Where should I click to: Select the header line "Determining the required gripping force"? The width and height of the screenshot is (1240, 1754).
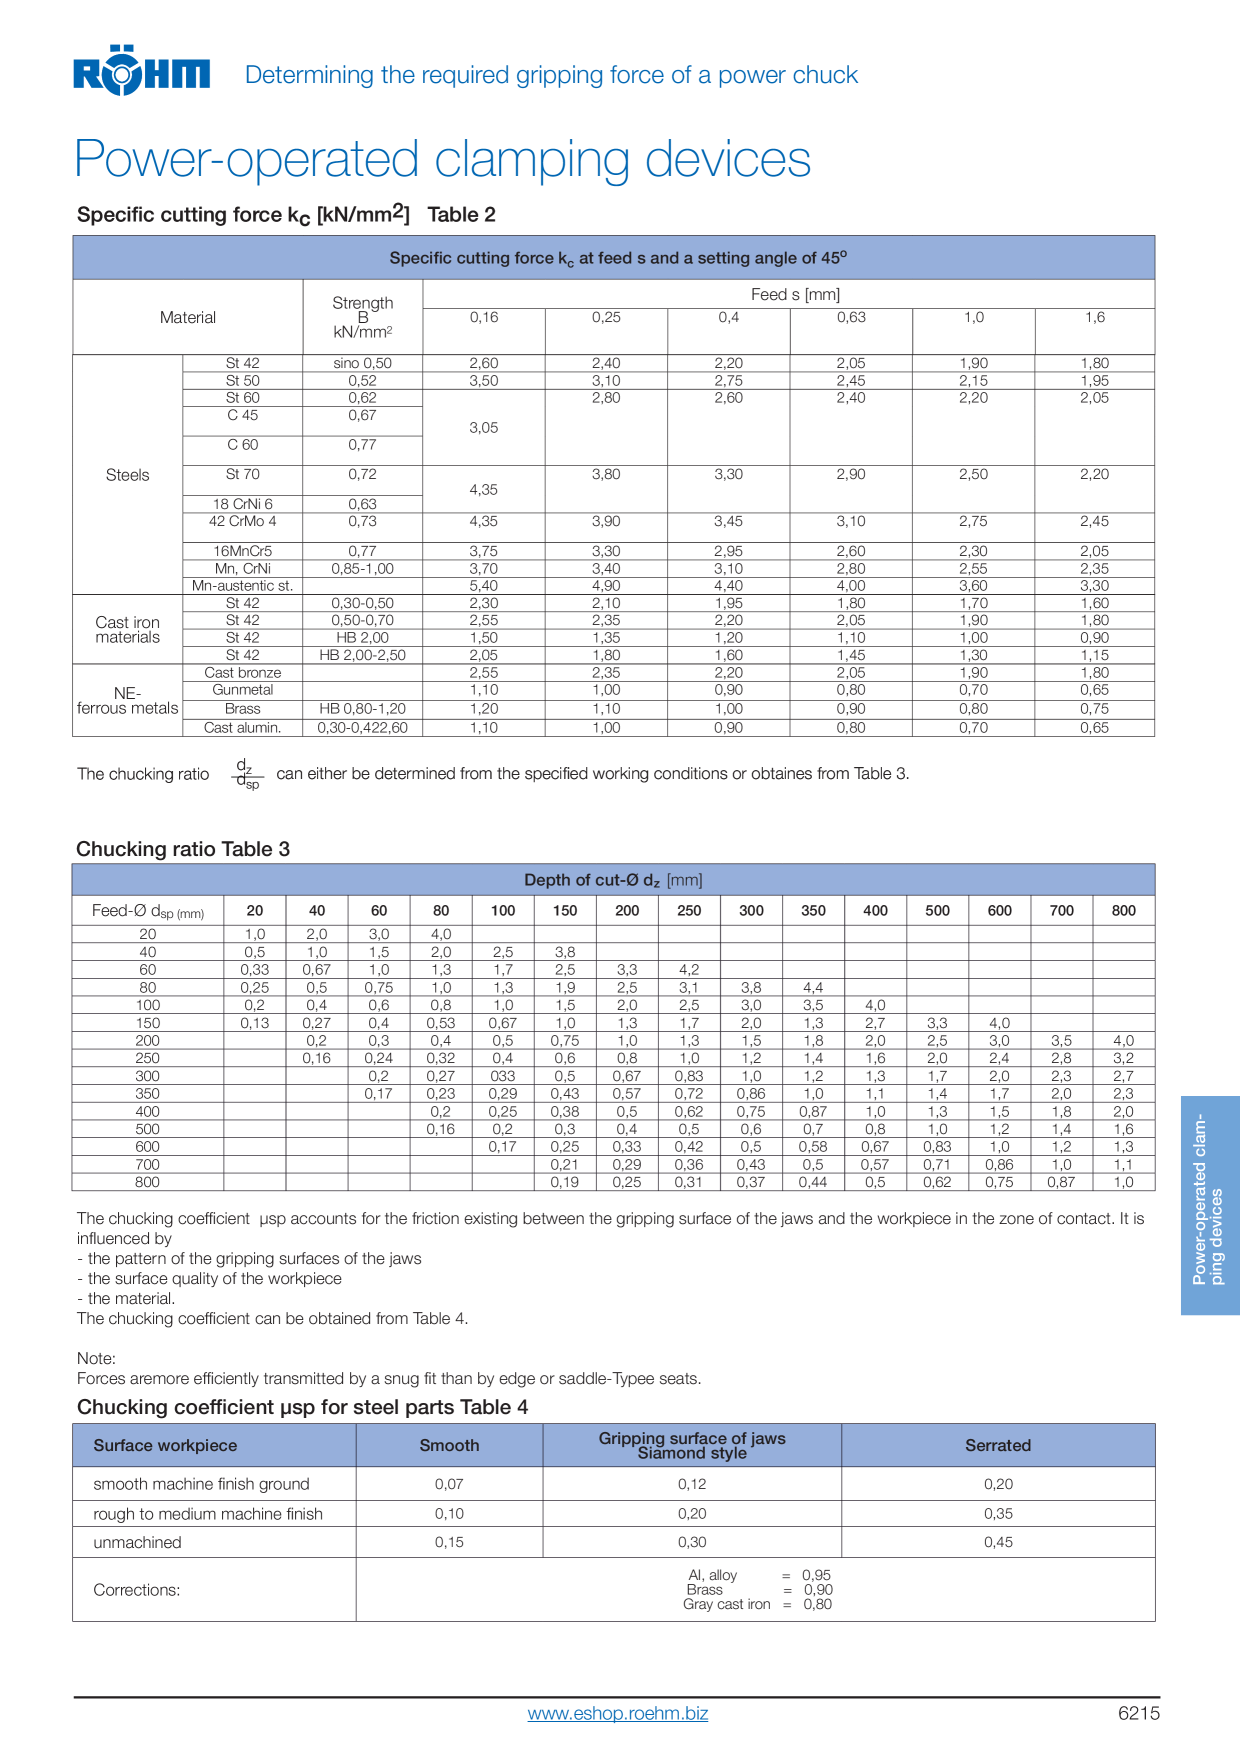click(551, 75)
